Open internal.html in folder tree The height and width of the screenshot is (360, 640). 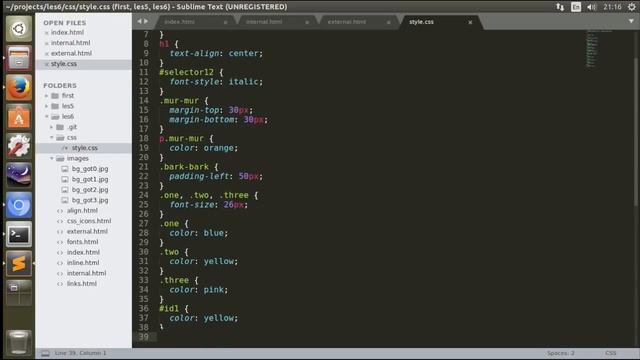pos(86,273)
